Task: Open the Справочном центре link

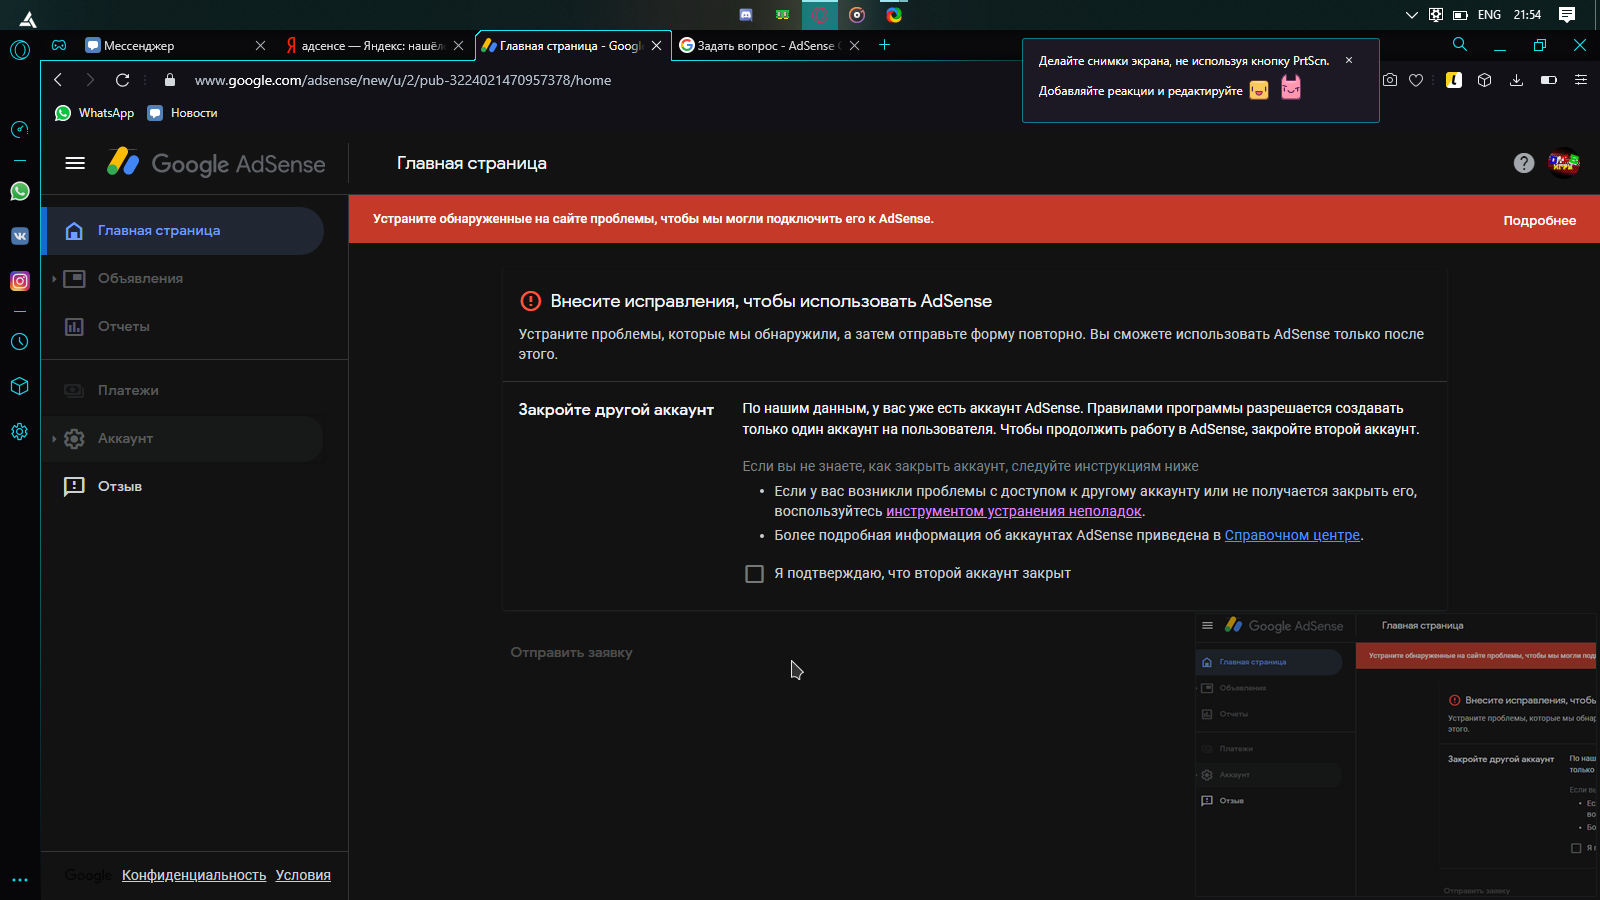Action: (1292, 535)
